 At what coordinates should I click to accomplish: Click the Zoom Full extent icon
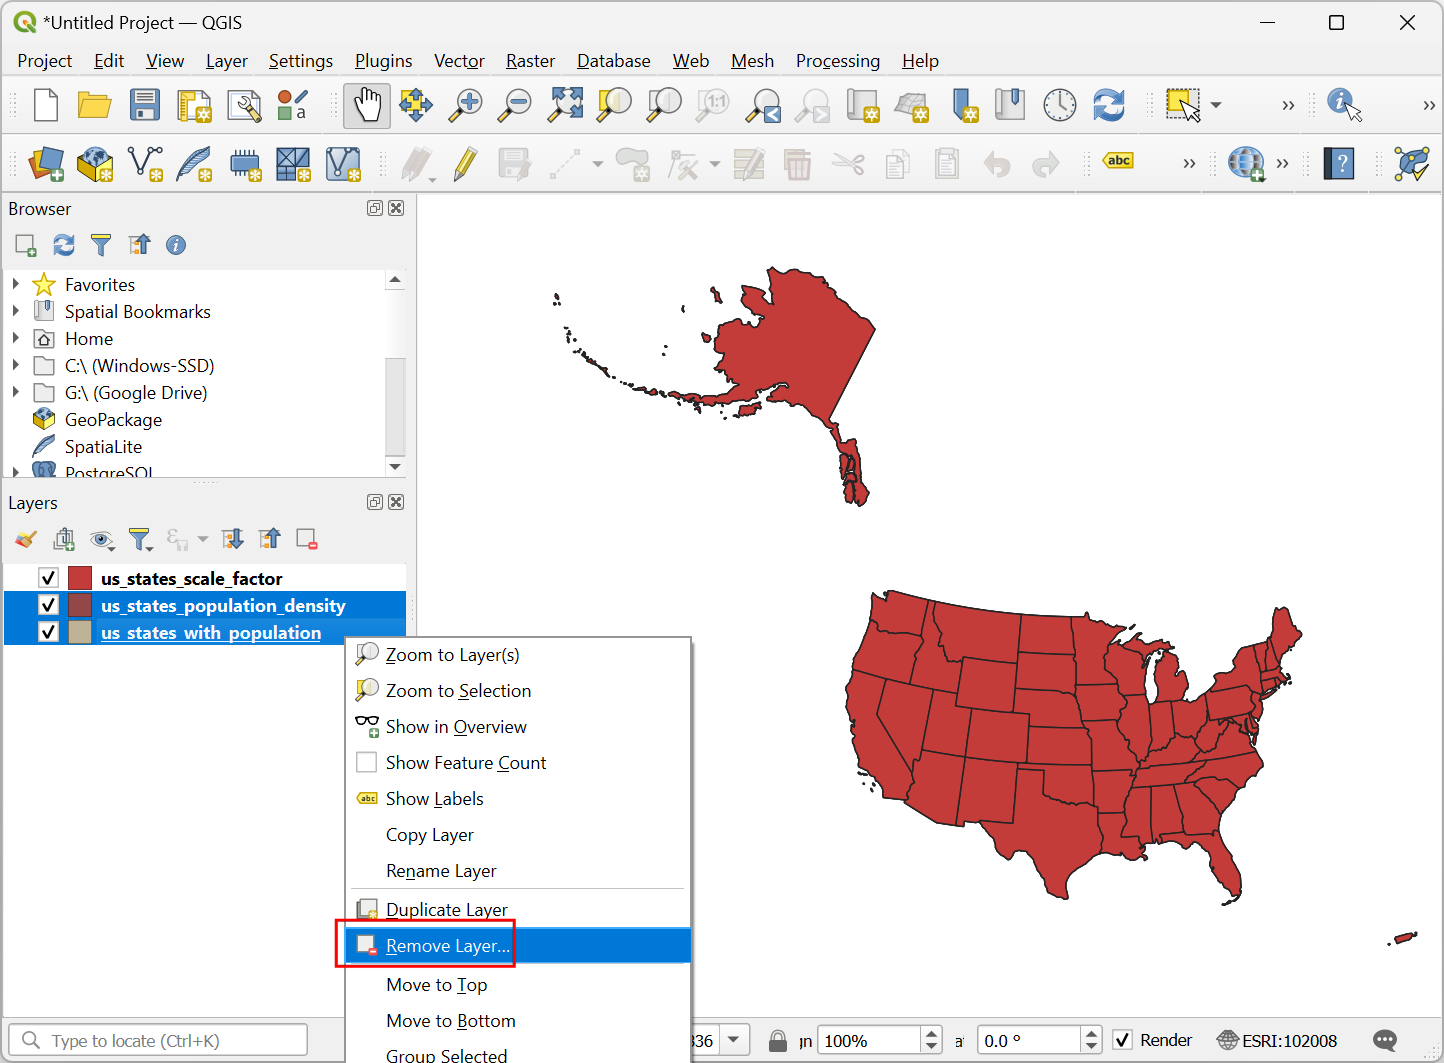pyautogui.click(x=565, y=105)
